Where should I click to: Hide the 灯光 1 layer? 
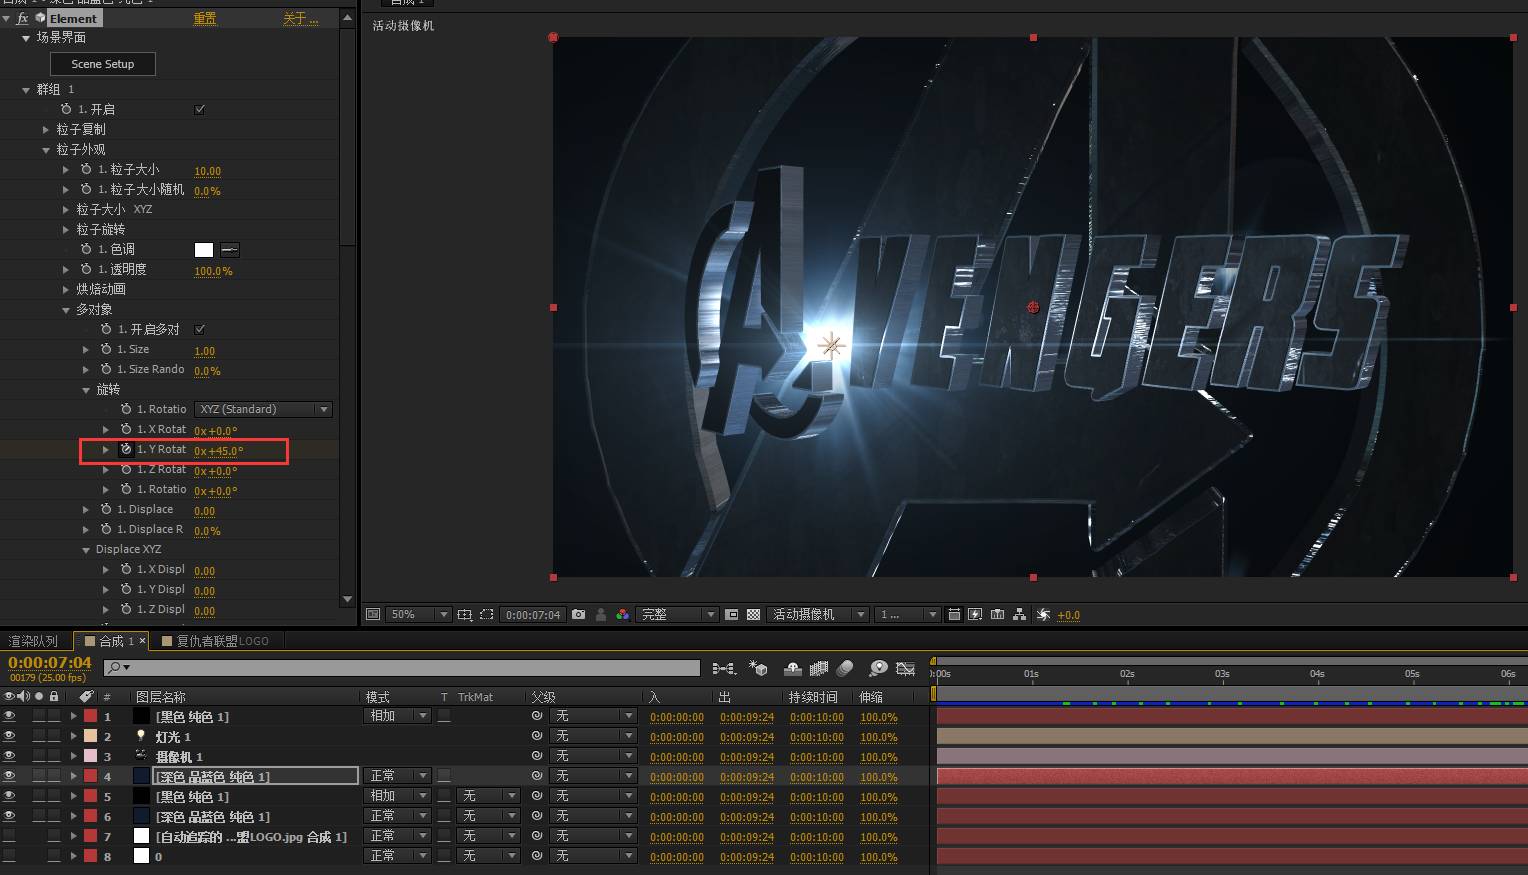point(9,736)
